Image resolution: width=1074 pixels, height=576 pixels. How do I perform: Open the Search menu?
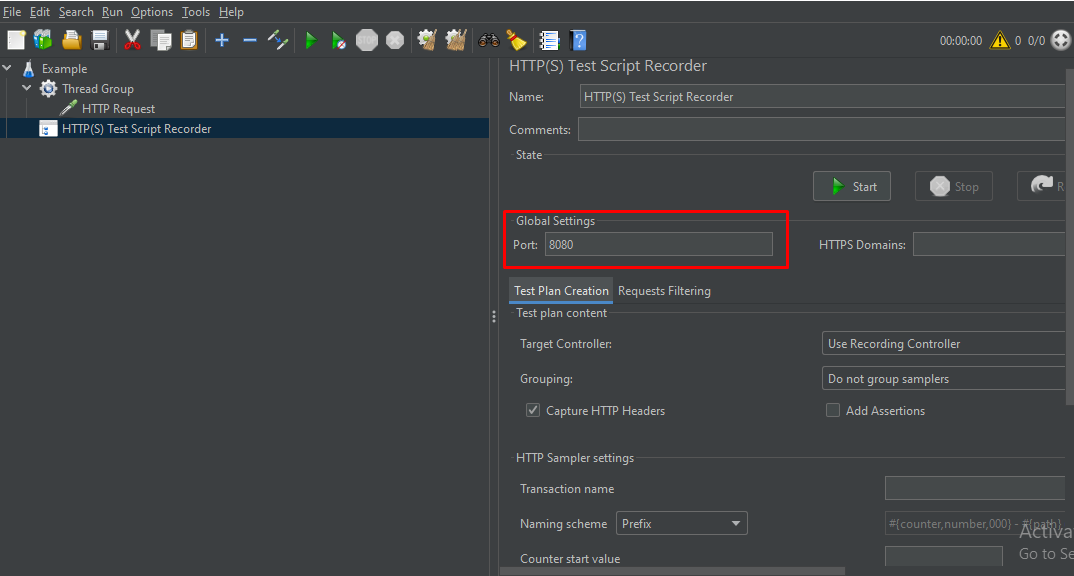76,12
